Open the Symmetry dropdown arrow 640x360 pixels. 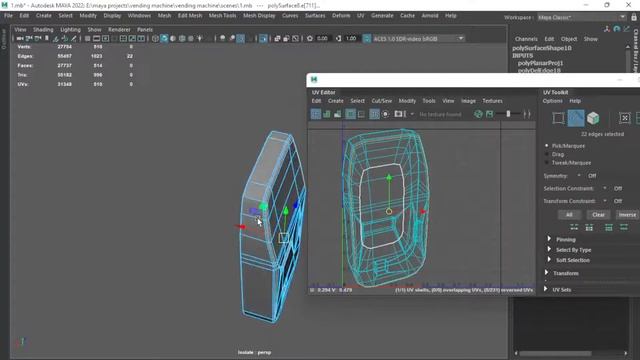tap(579, 176)
